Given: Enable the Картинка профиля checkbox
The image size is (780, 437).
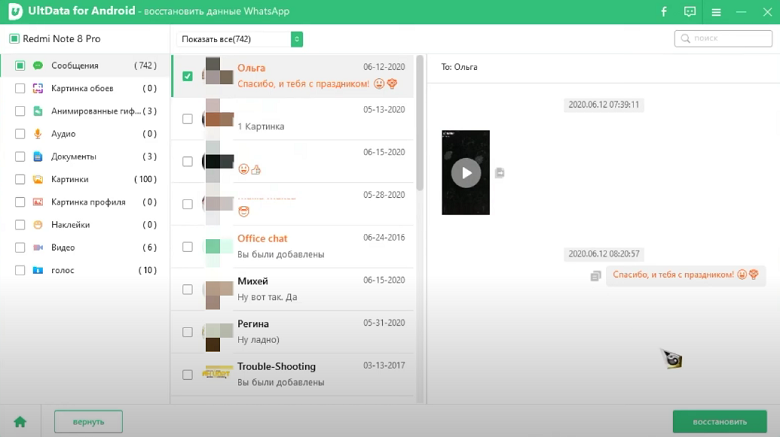Looking at the screenshot, I should pos(20,202).
